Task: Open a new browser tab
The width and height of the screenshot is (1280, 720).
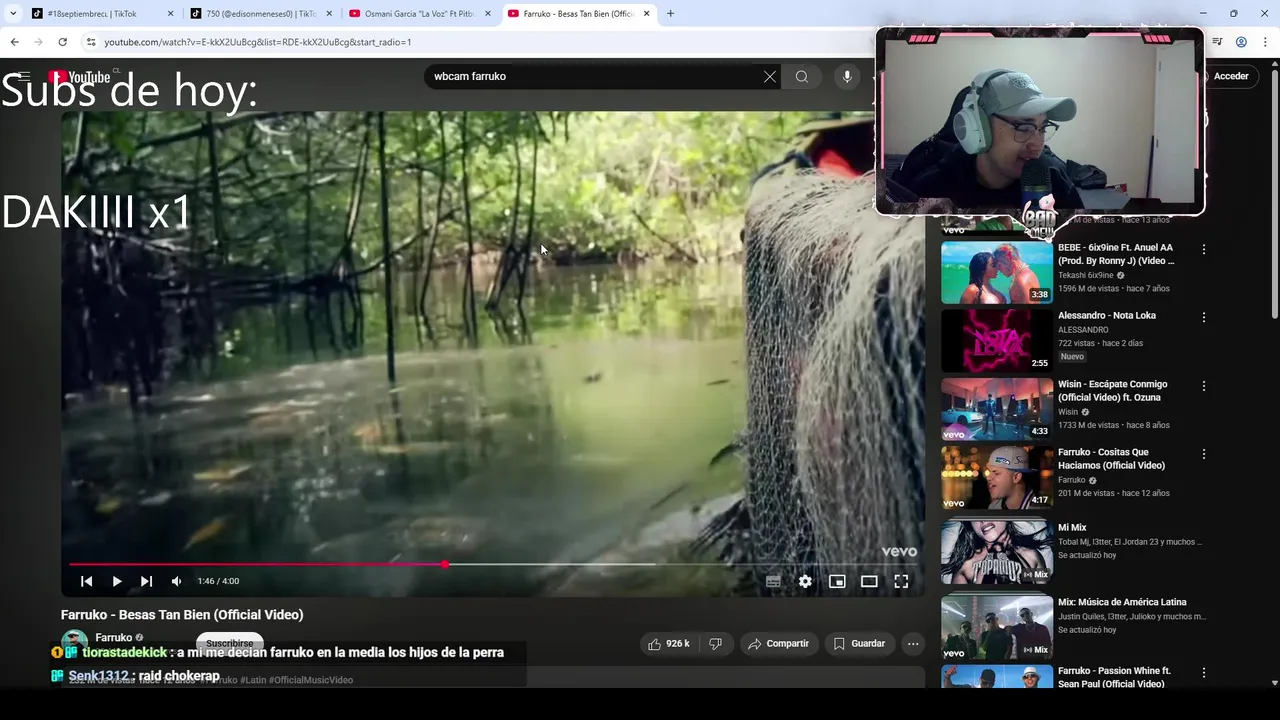Action: click(670, 14)
